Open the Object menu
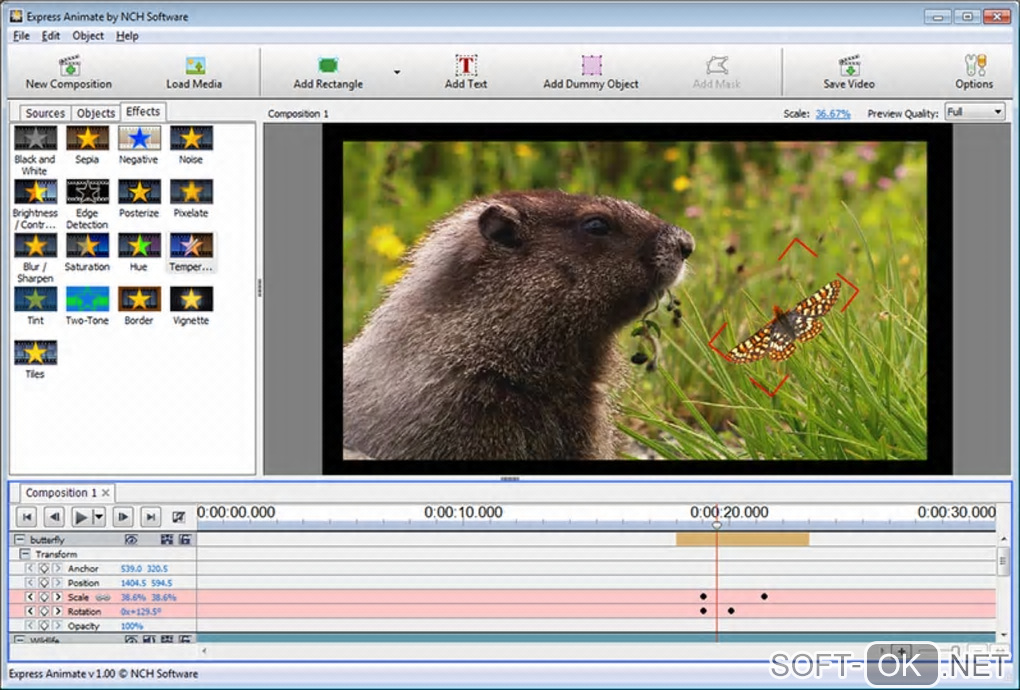The image size is (1020, 690). coord(88,36)
